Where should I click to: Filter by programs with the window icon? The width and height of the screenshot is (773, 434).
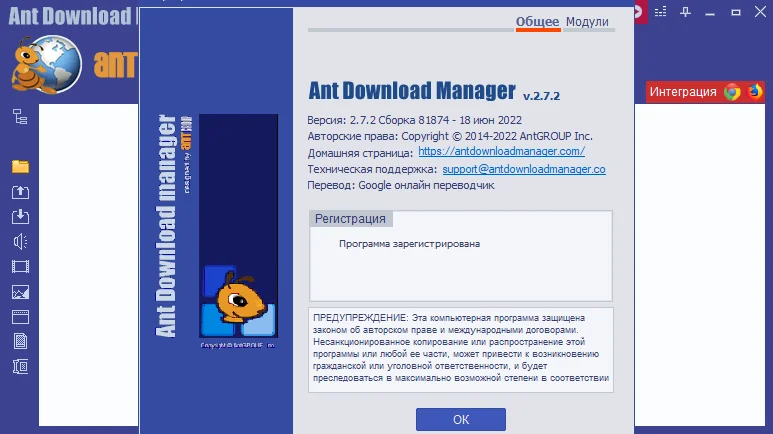coord(20,317)
